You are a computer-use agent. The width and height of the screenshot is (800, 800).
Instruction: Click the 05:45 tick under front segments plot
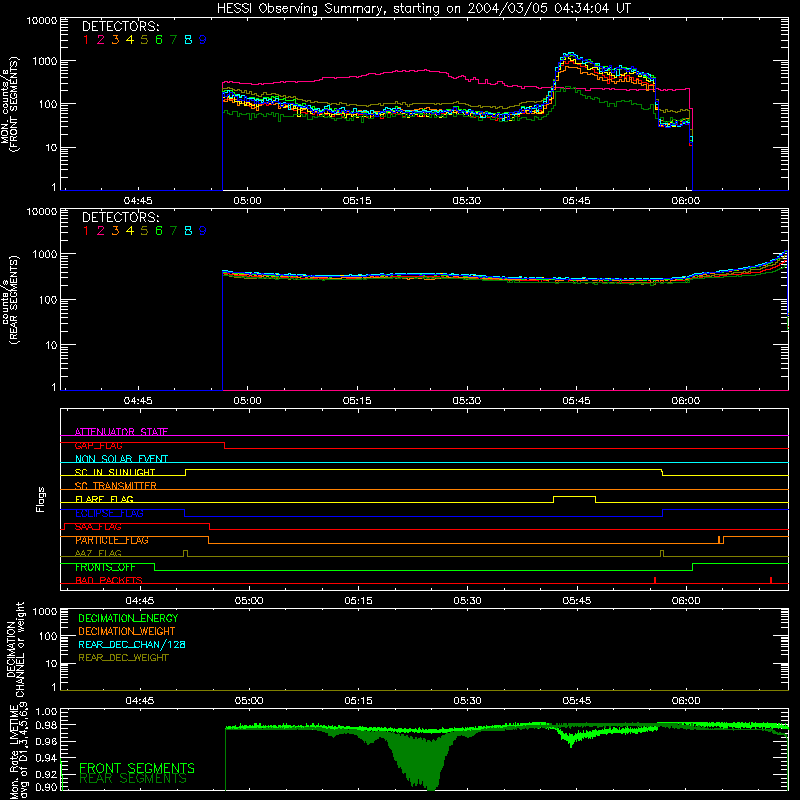click(577, 201)
